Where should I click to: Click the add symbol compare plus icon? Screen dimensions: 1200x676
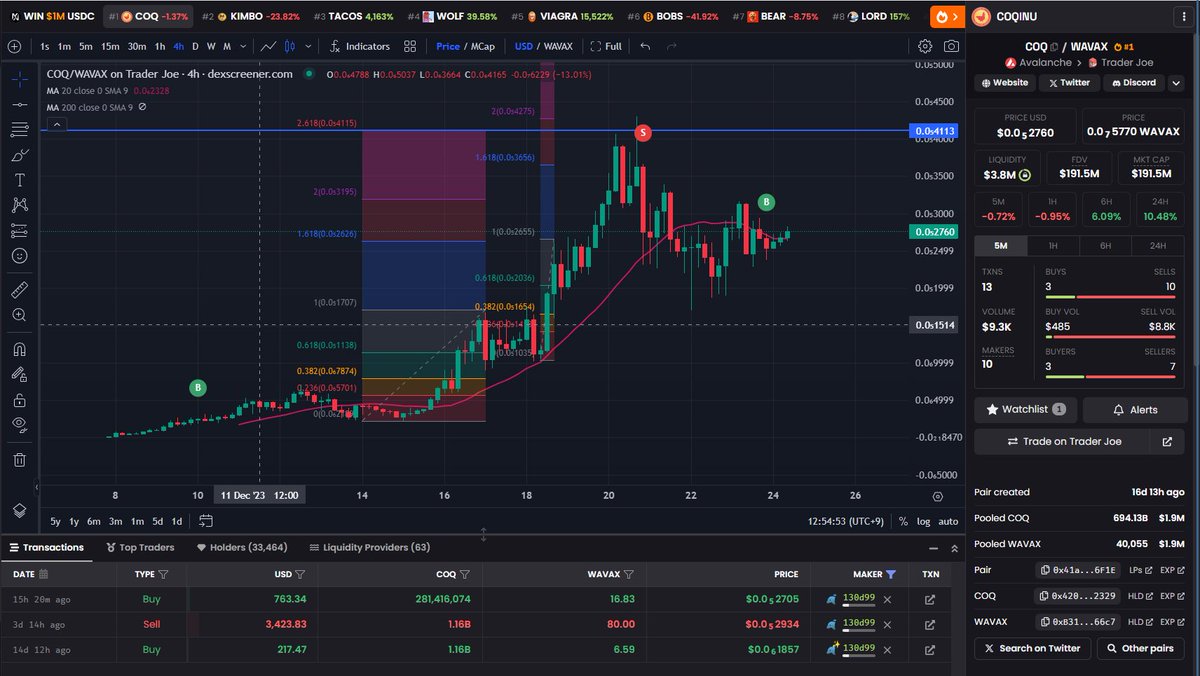14,46
